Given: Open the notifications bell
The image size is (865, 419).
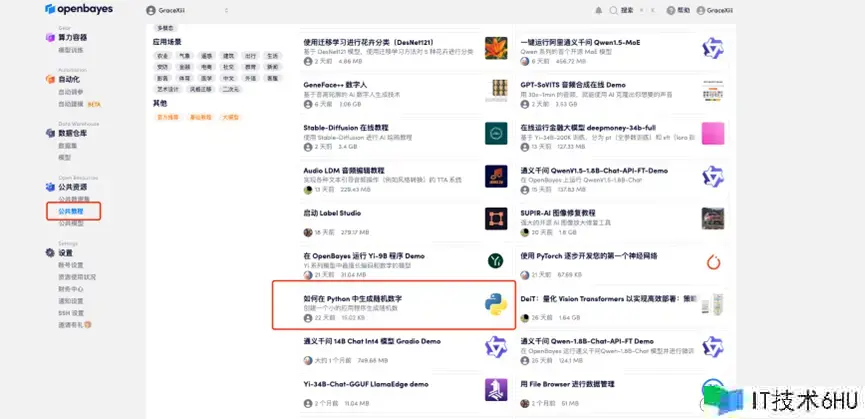Looking at the screenshot, I should point(599,10).
